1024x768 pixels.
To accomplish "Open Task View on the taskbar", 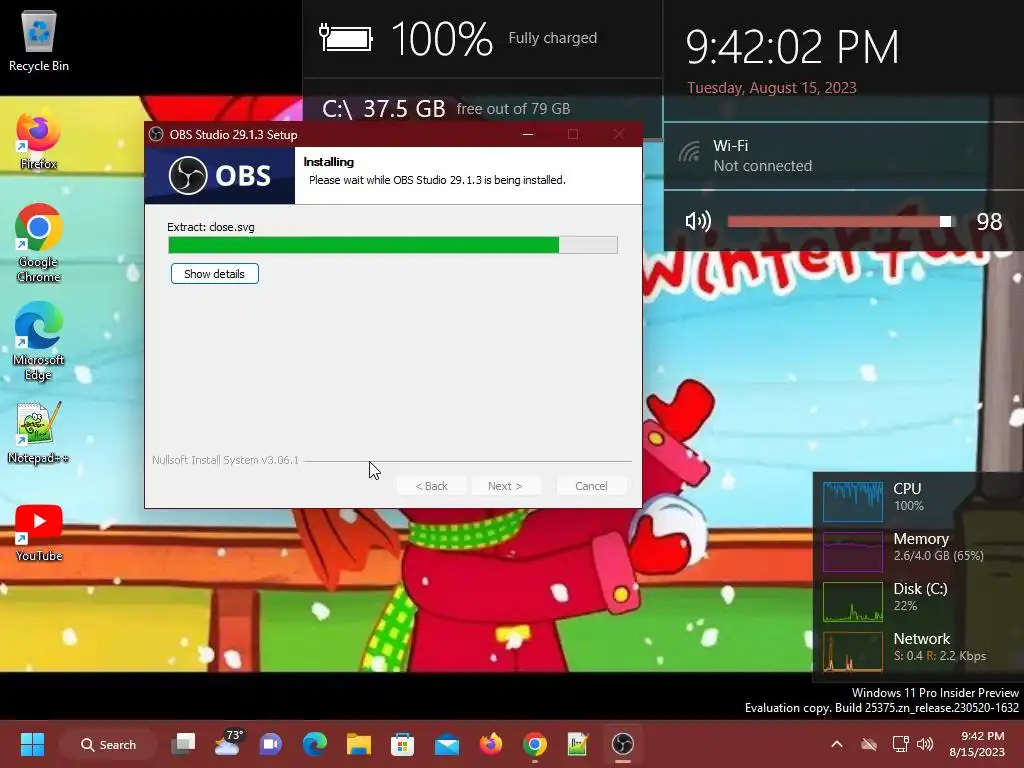I will 184,744.
